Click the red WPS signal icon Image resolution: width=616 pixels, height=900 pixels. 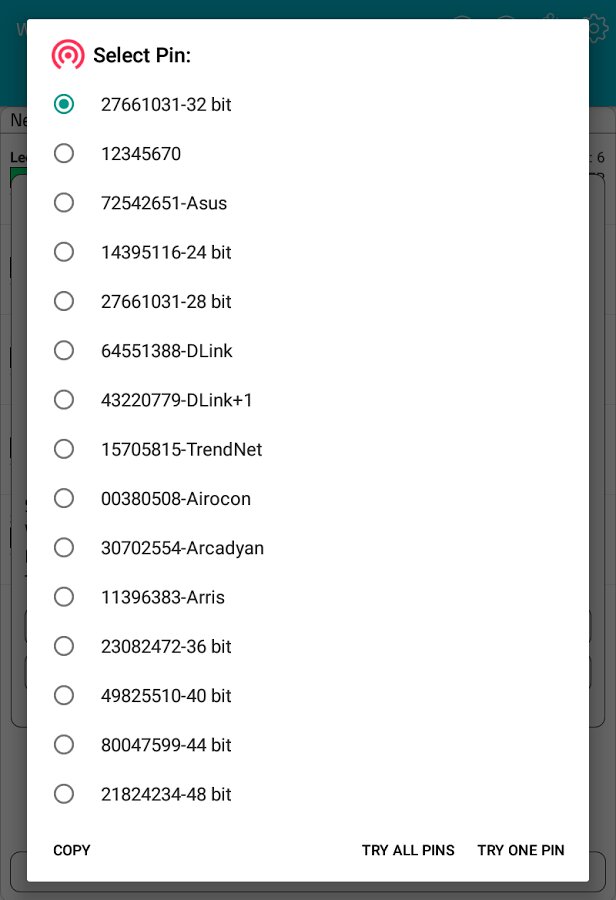point(68,55)
